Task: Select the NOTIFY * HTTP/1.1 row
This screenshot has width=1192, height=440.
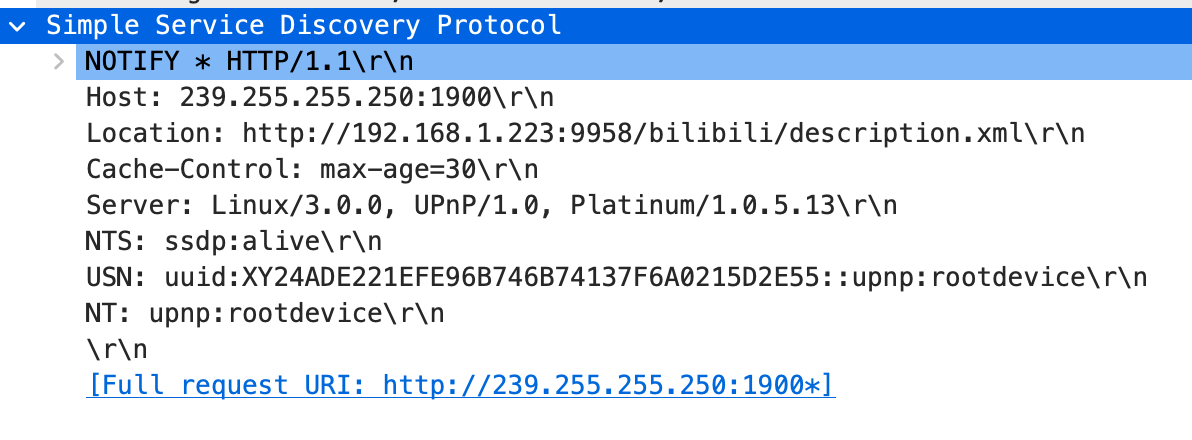Action: 634,62
